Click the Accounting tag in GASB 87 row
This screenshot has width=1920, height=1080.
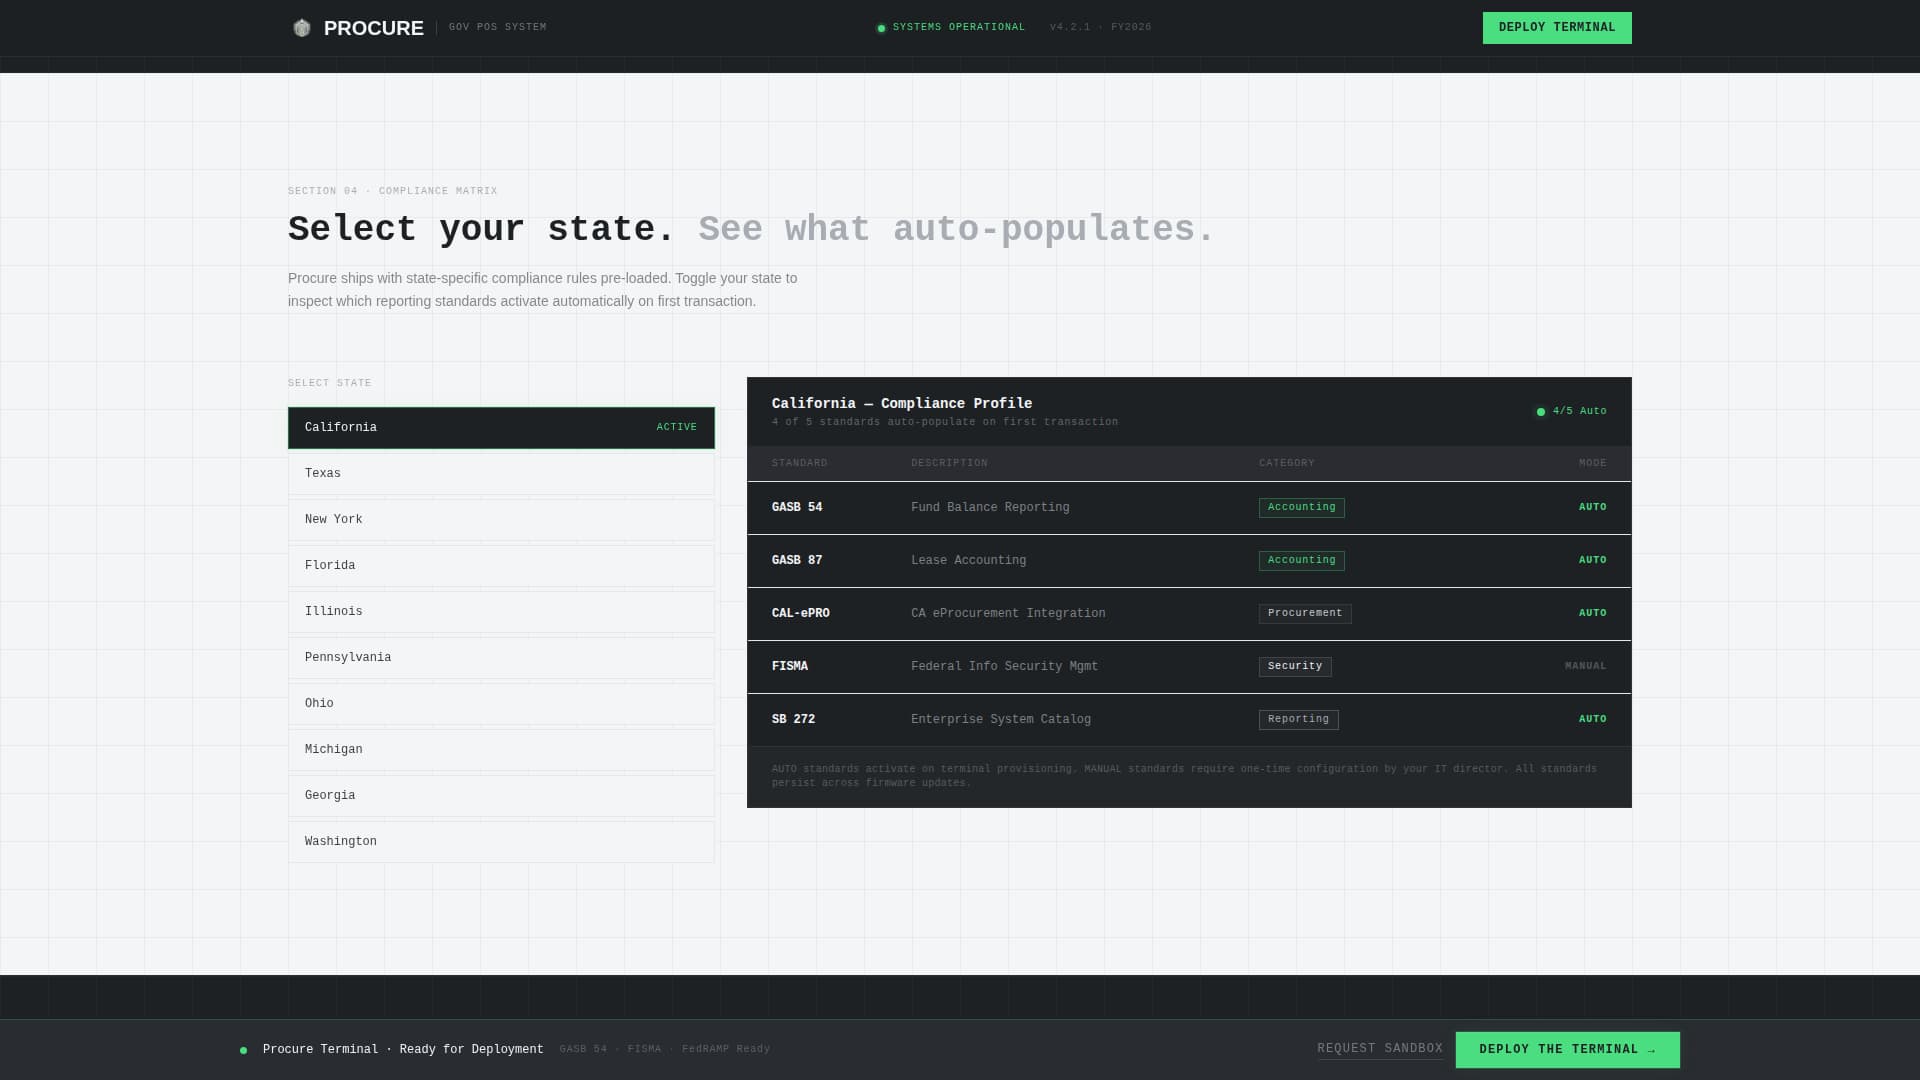(x=1301, y=561)
